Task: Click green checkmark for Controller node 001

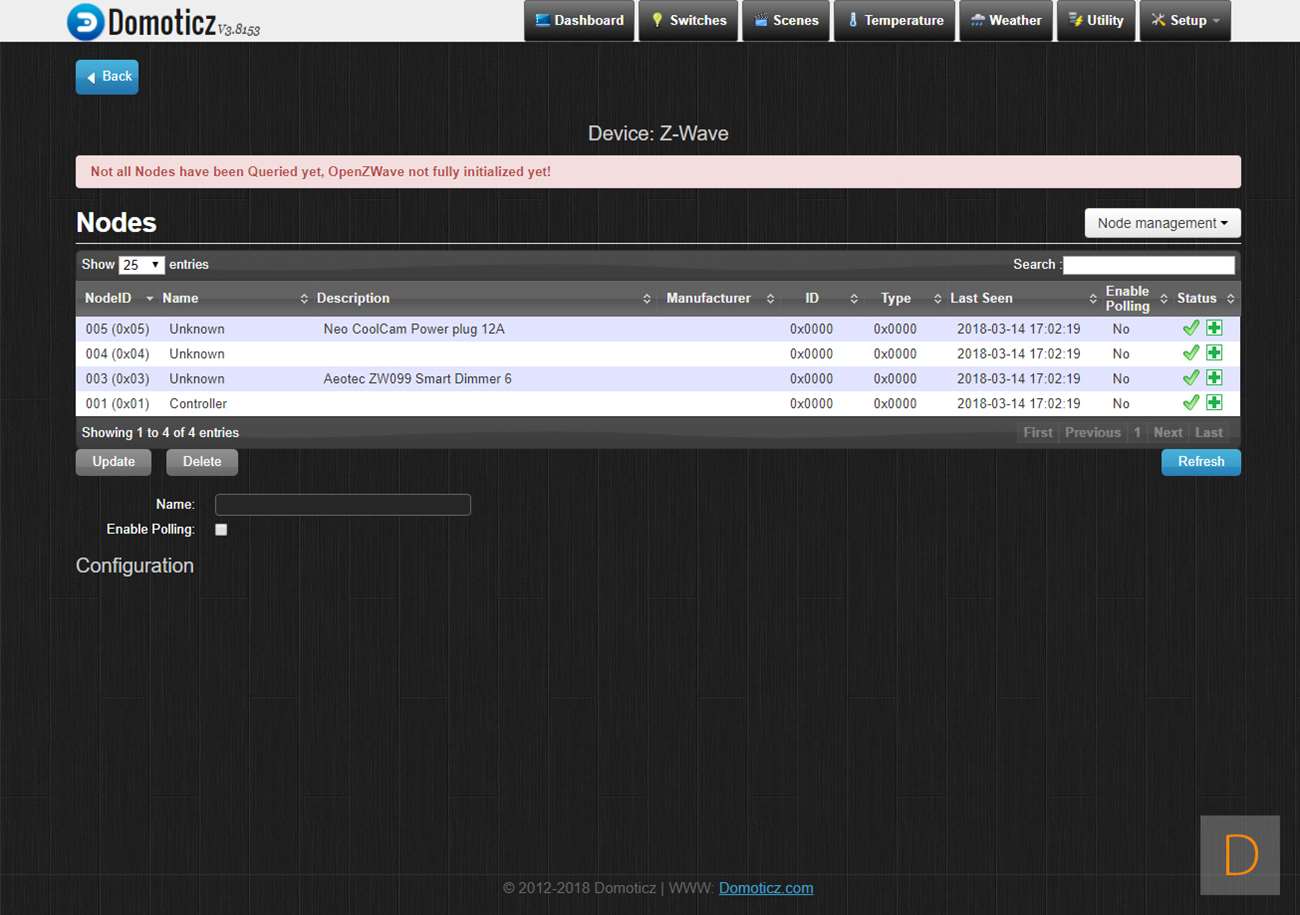Action: point(1190,403)
